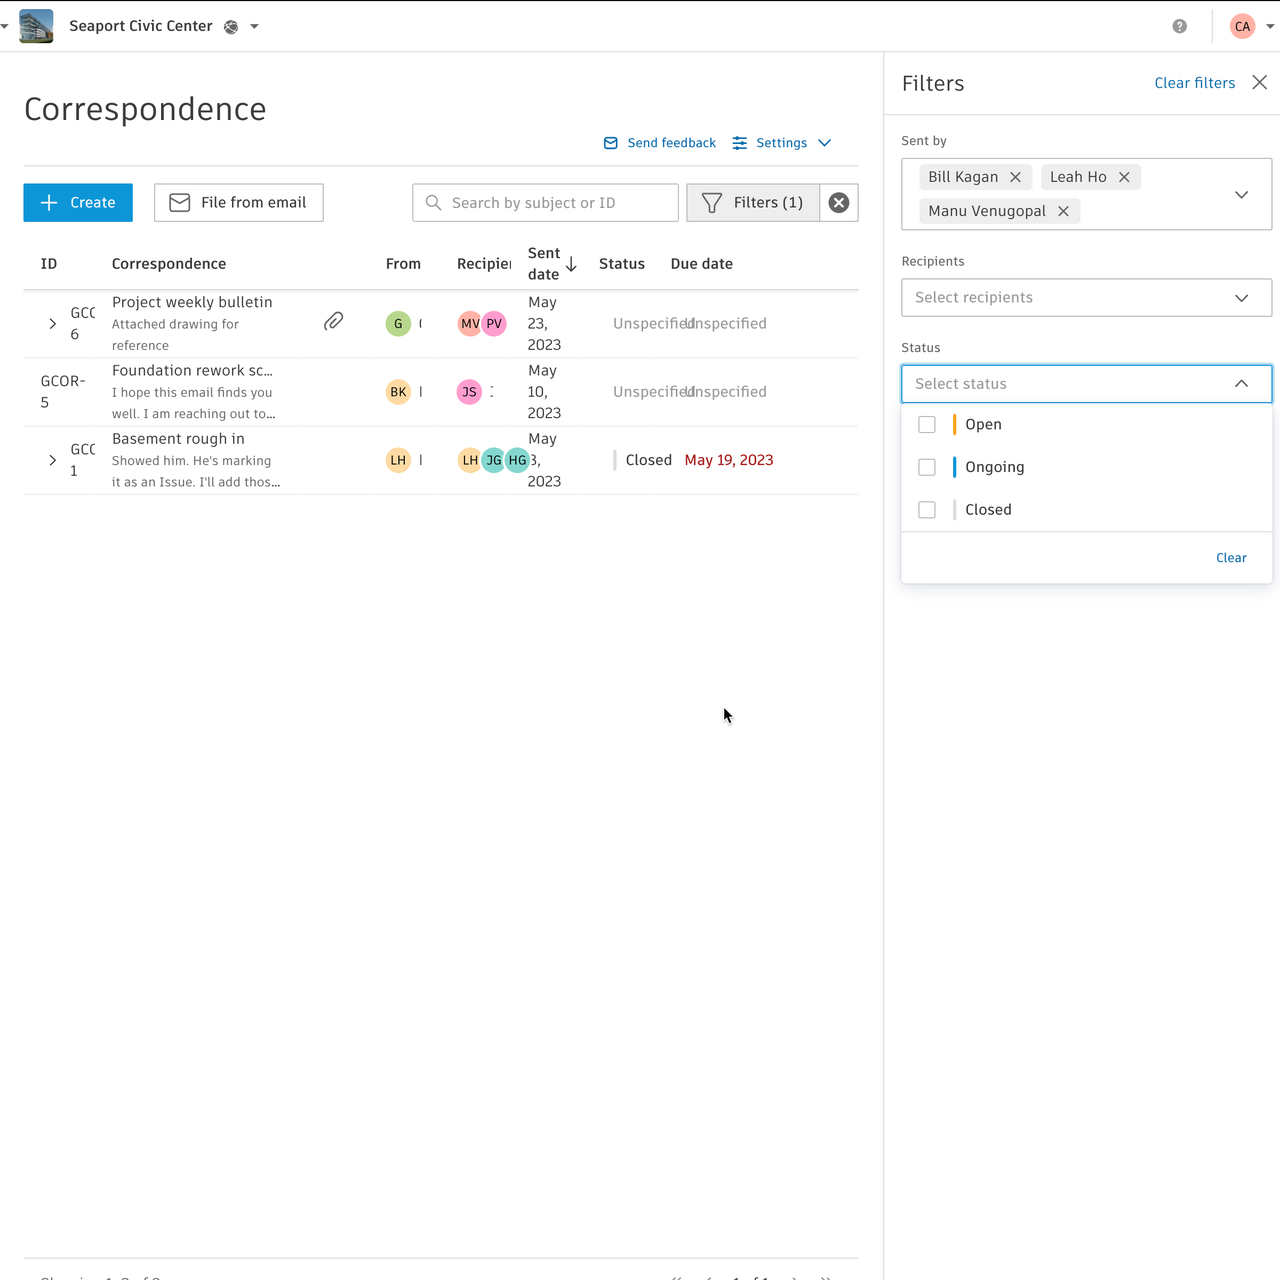1280x1280 pixels.
Task: Remove Leah Ho from Sent by
Action: tap(1124, 177)
